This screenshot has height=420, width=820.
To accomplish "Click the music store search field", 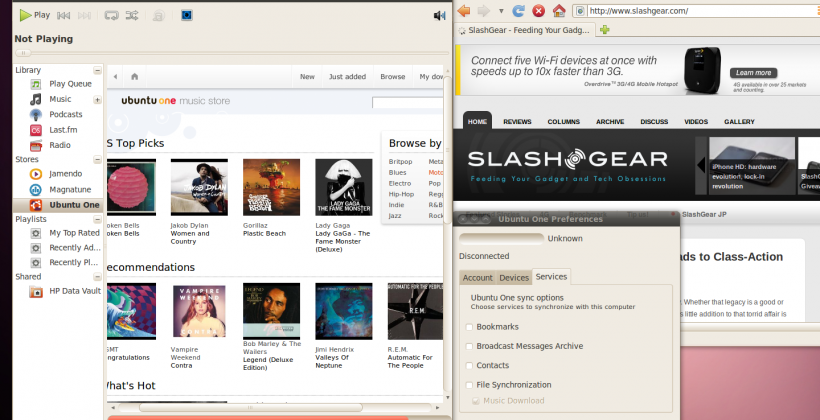I will (407, 103).
